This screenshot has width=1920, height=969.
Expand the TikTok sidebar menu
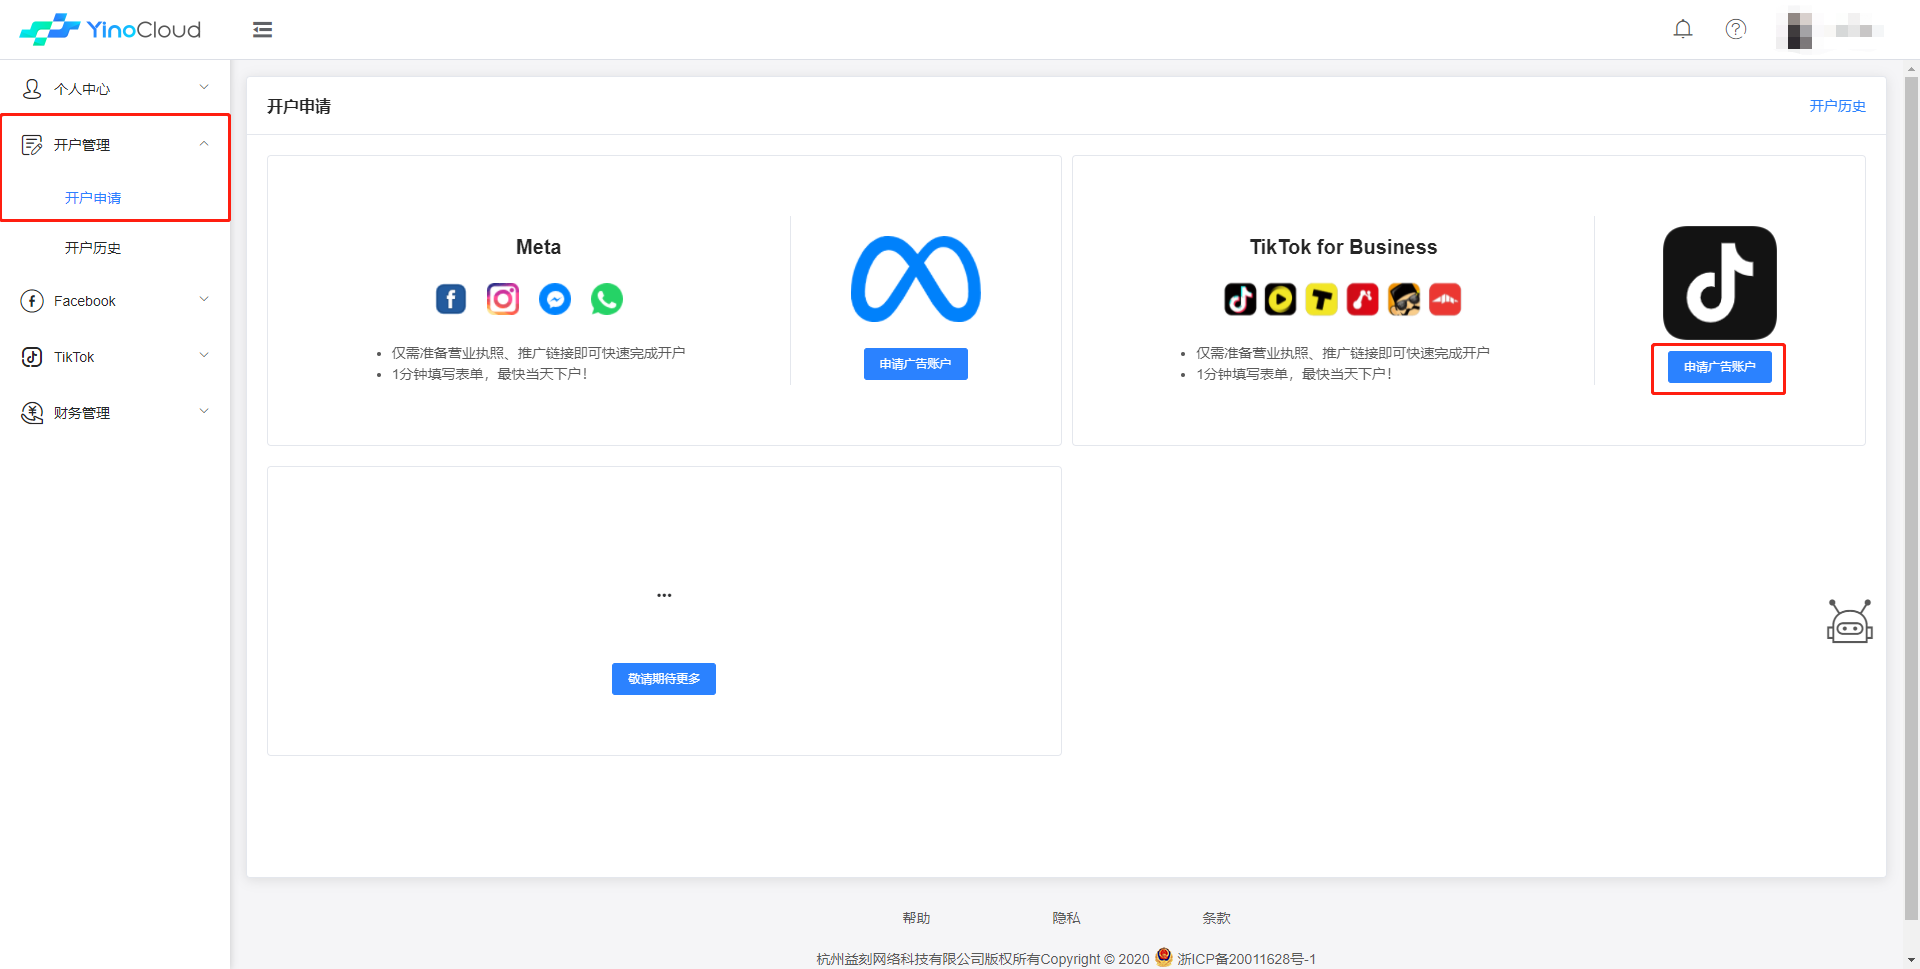point(115,357)
